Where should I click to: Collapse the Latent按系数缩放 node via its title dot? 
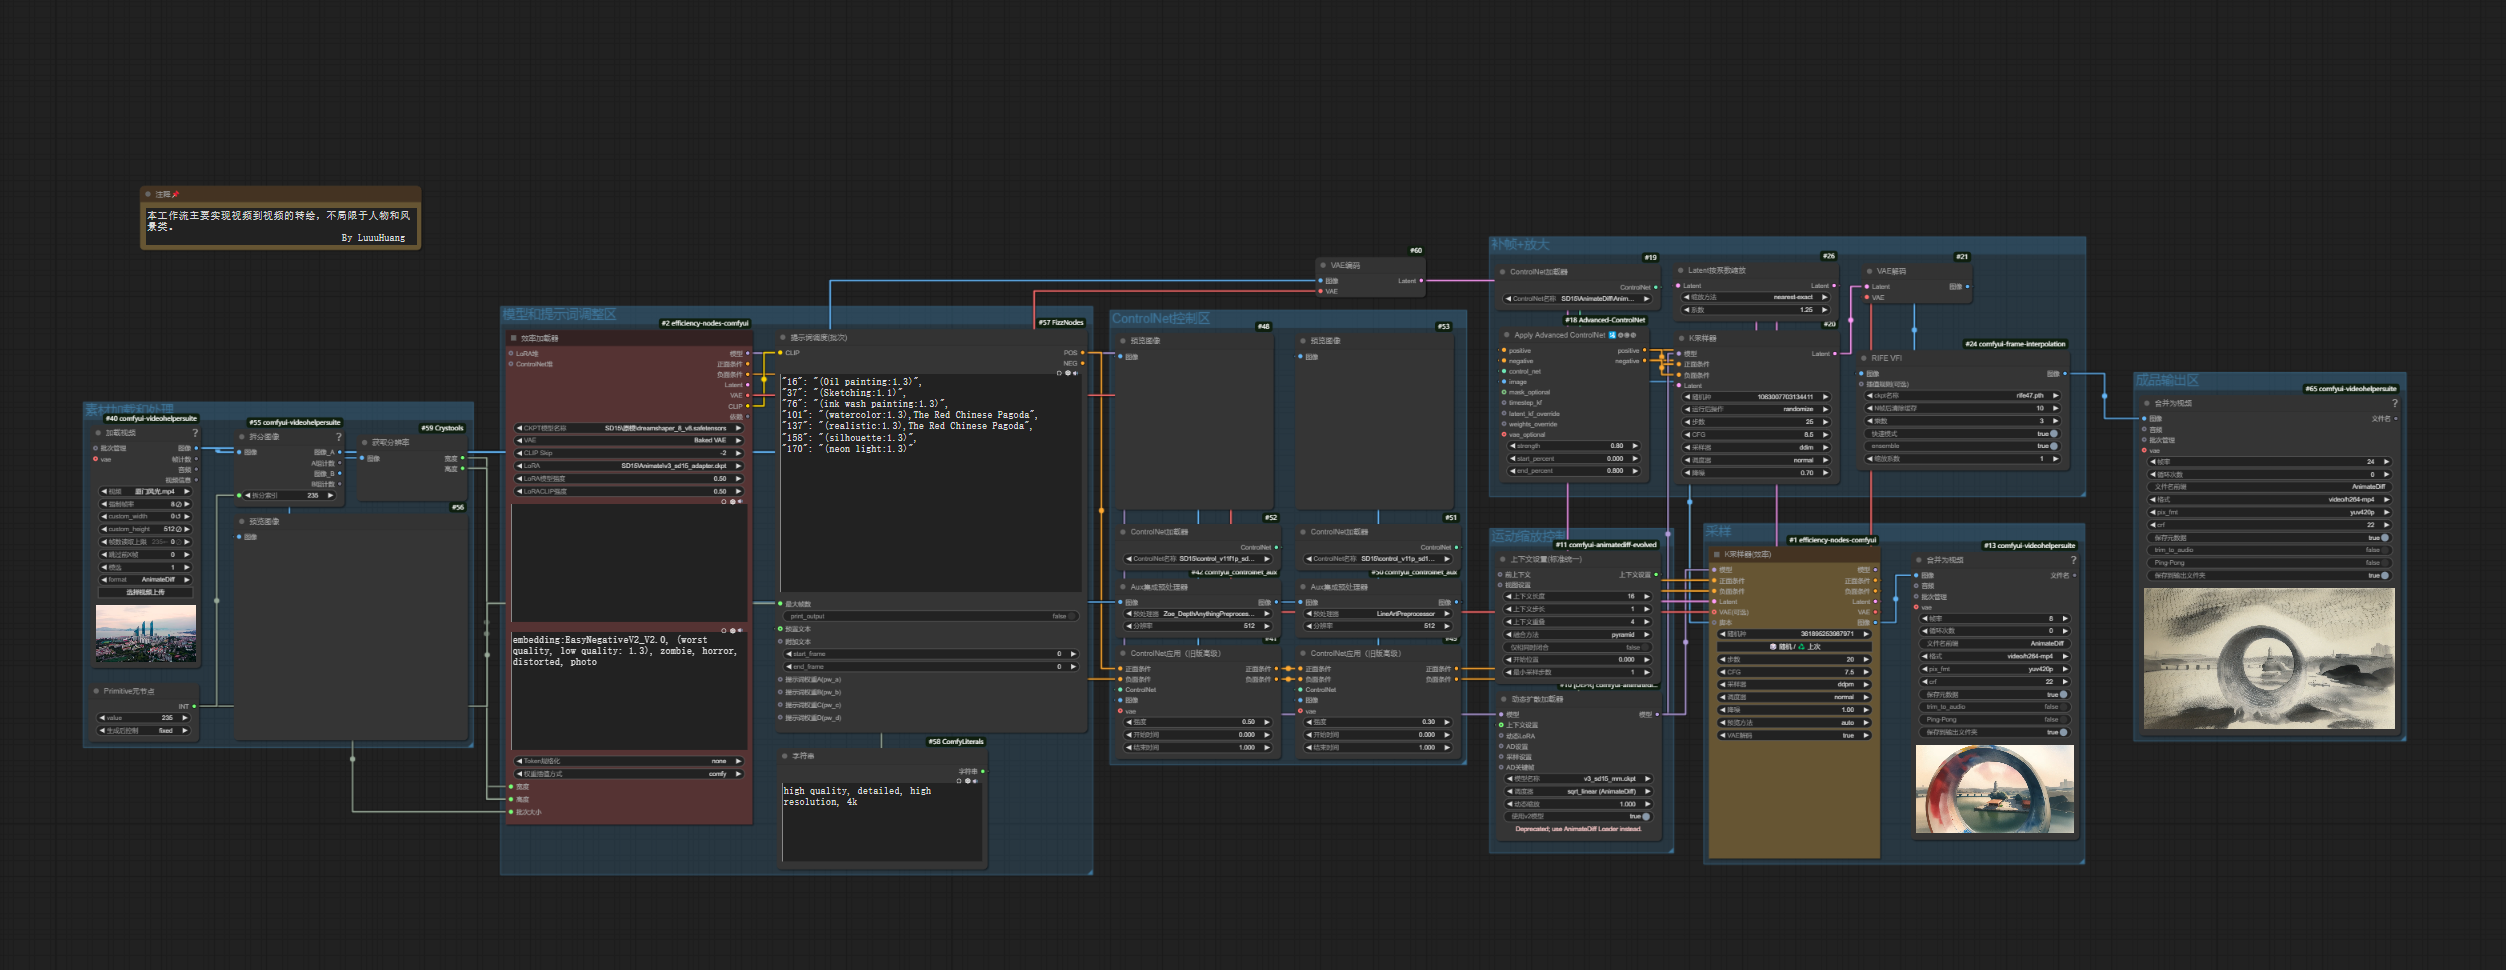pyautogui.click(x=1680, y=270)
